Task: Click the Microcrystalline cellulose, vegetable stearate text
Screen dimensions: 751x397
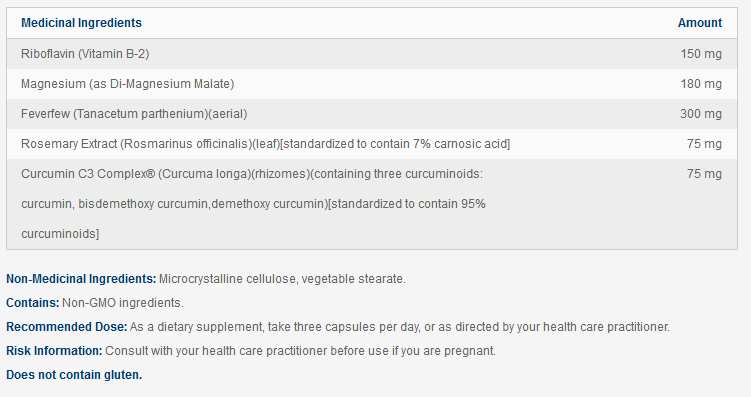Action: click(x=282, y=279)
